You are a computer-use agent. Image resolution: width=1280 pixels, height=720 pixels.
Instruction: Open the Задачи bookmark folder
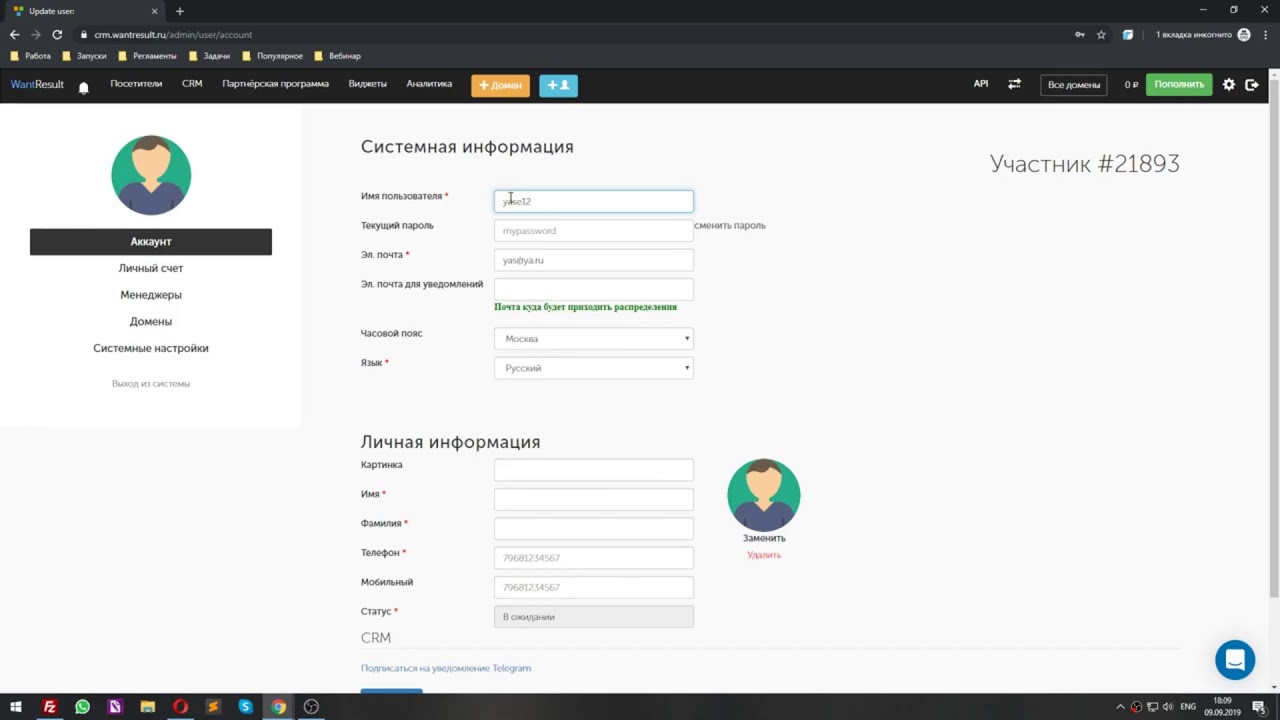pos(209,56)
